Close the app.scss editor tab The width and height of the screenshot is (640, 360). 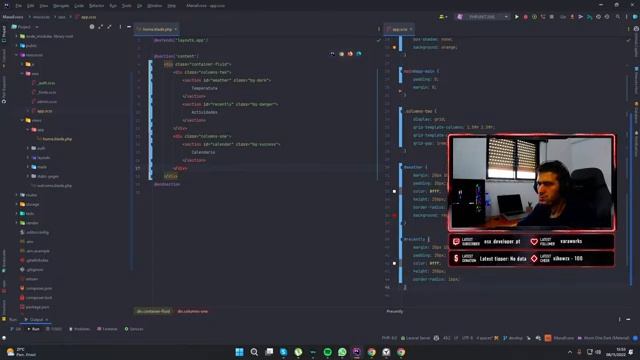pyautogui.click(x=411, y=29)
